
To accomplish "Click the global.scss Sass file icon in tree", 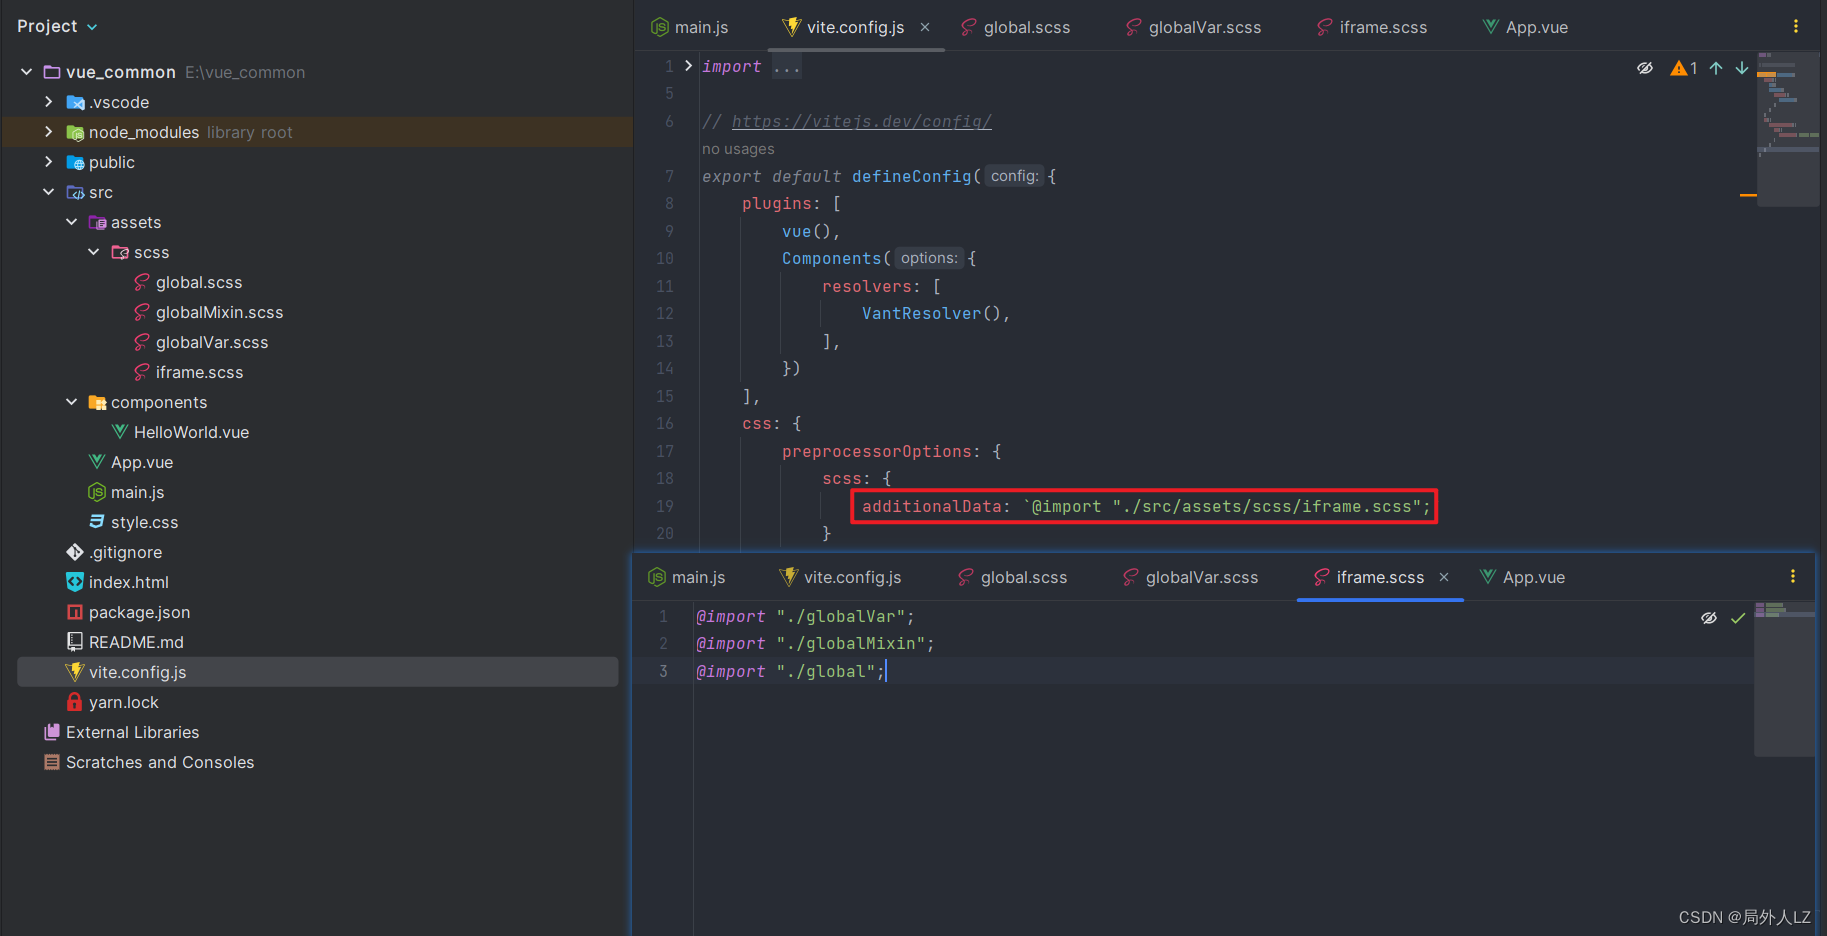I will pyautogui.click(x=142, y=282).
